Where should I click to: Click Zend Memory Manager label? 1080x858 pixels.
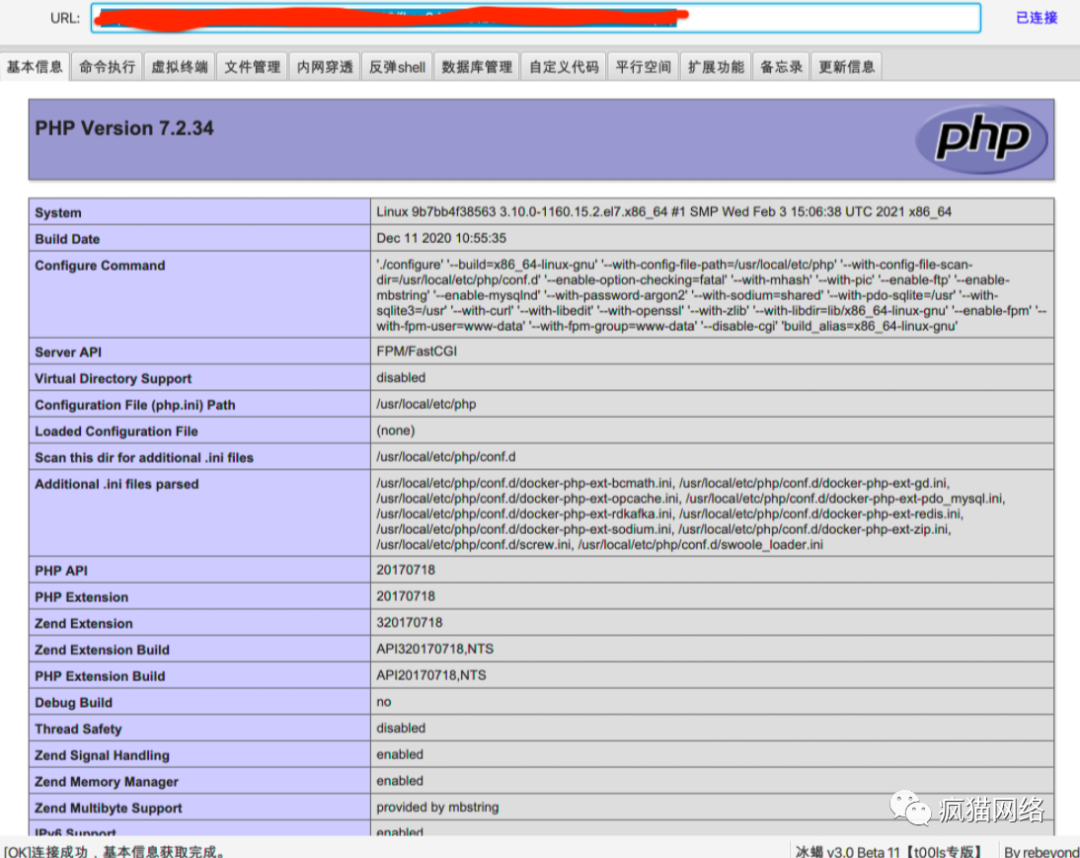[x=106, y=782]
